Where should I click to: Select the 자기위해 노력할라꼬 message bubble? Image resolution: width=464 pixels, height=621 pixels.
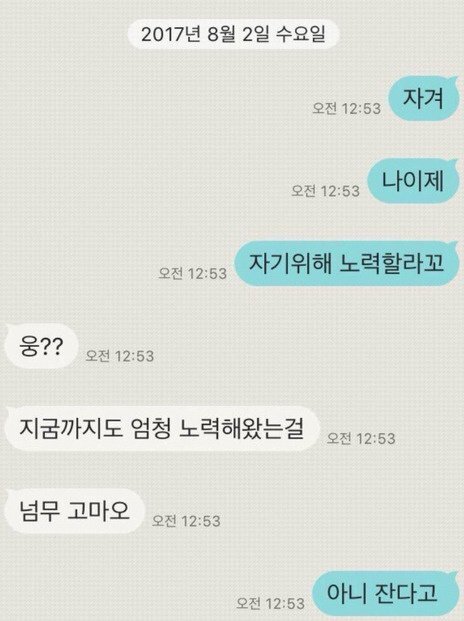tap(347, 263)
